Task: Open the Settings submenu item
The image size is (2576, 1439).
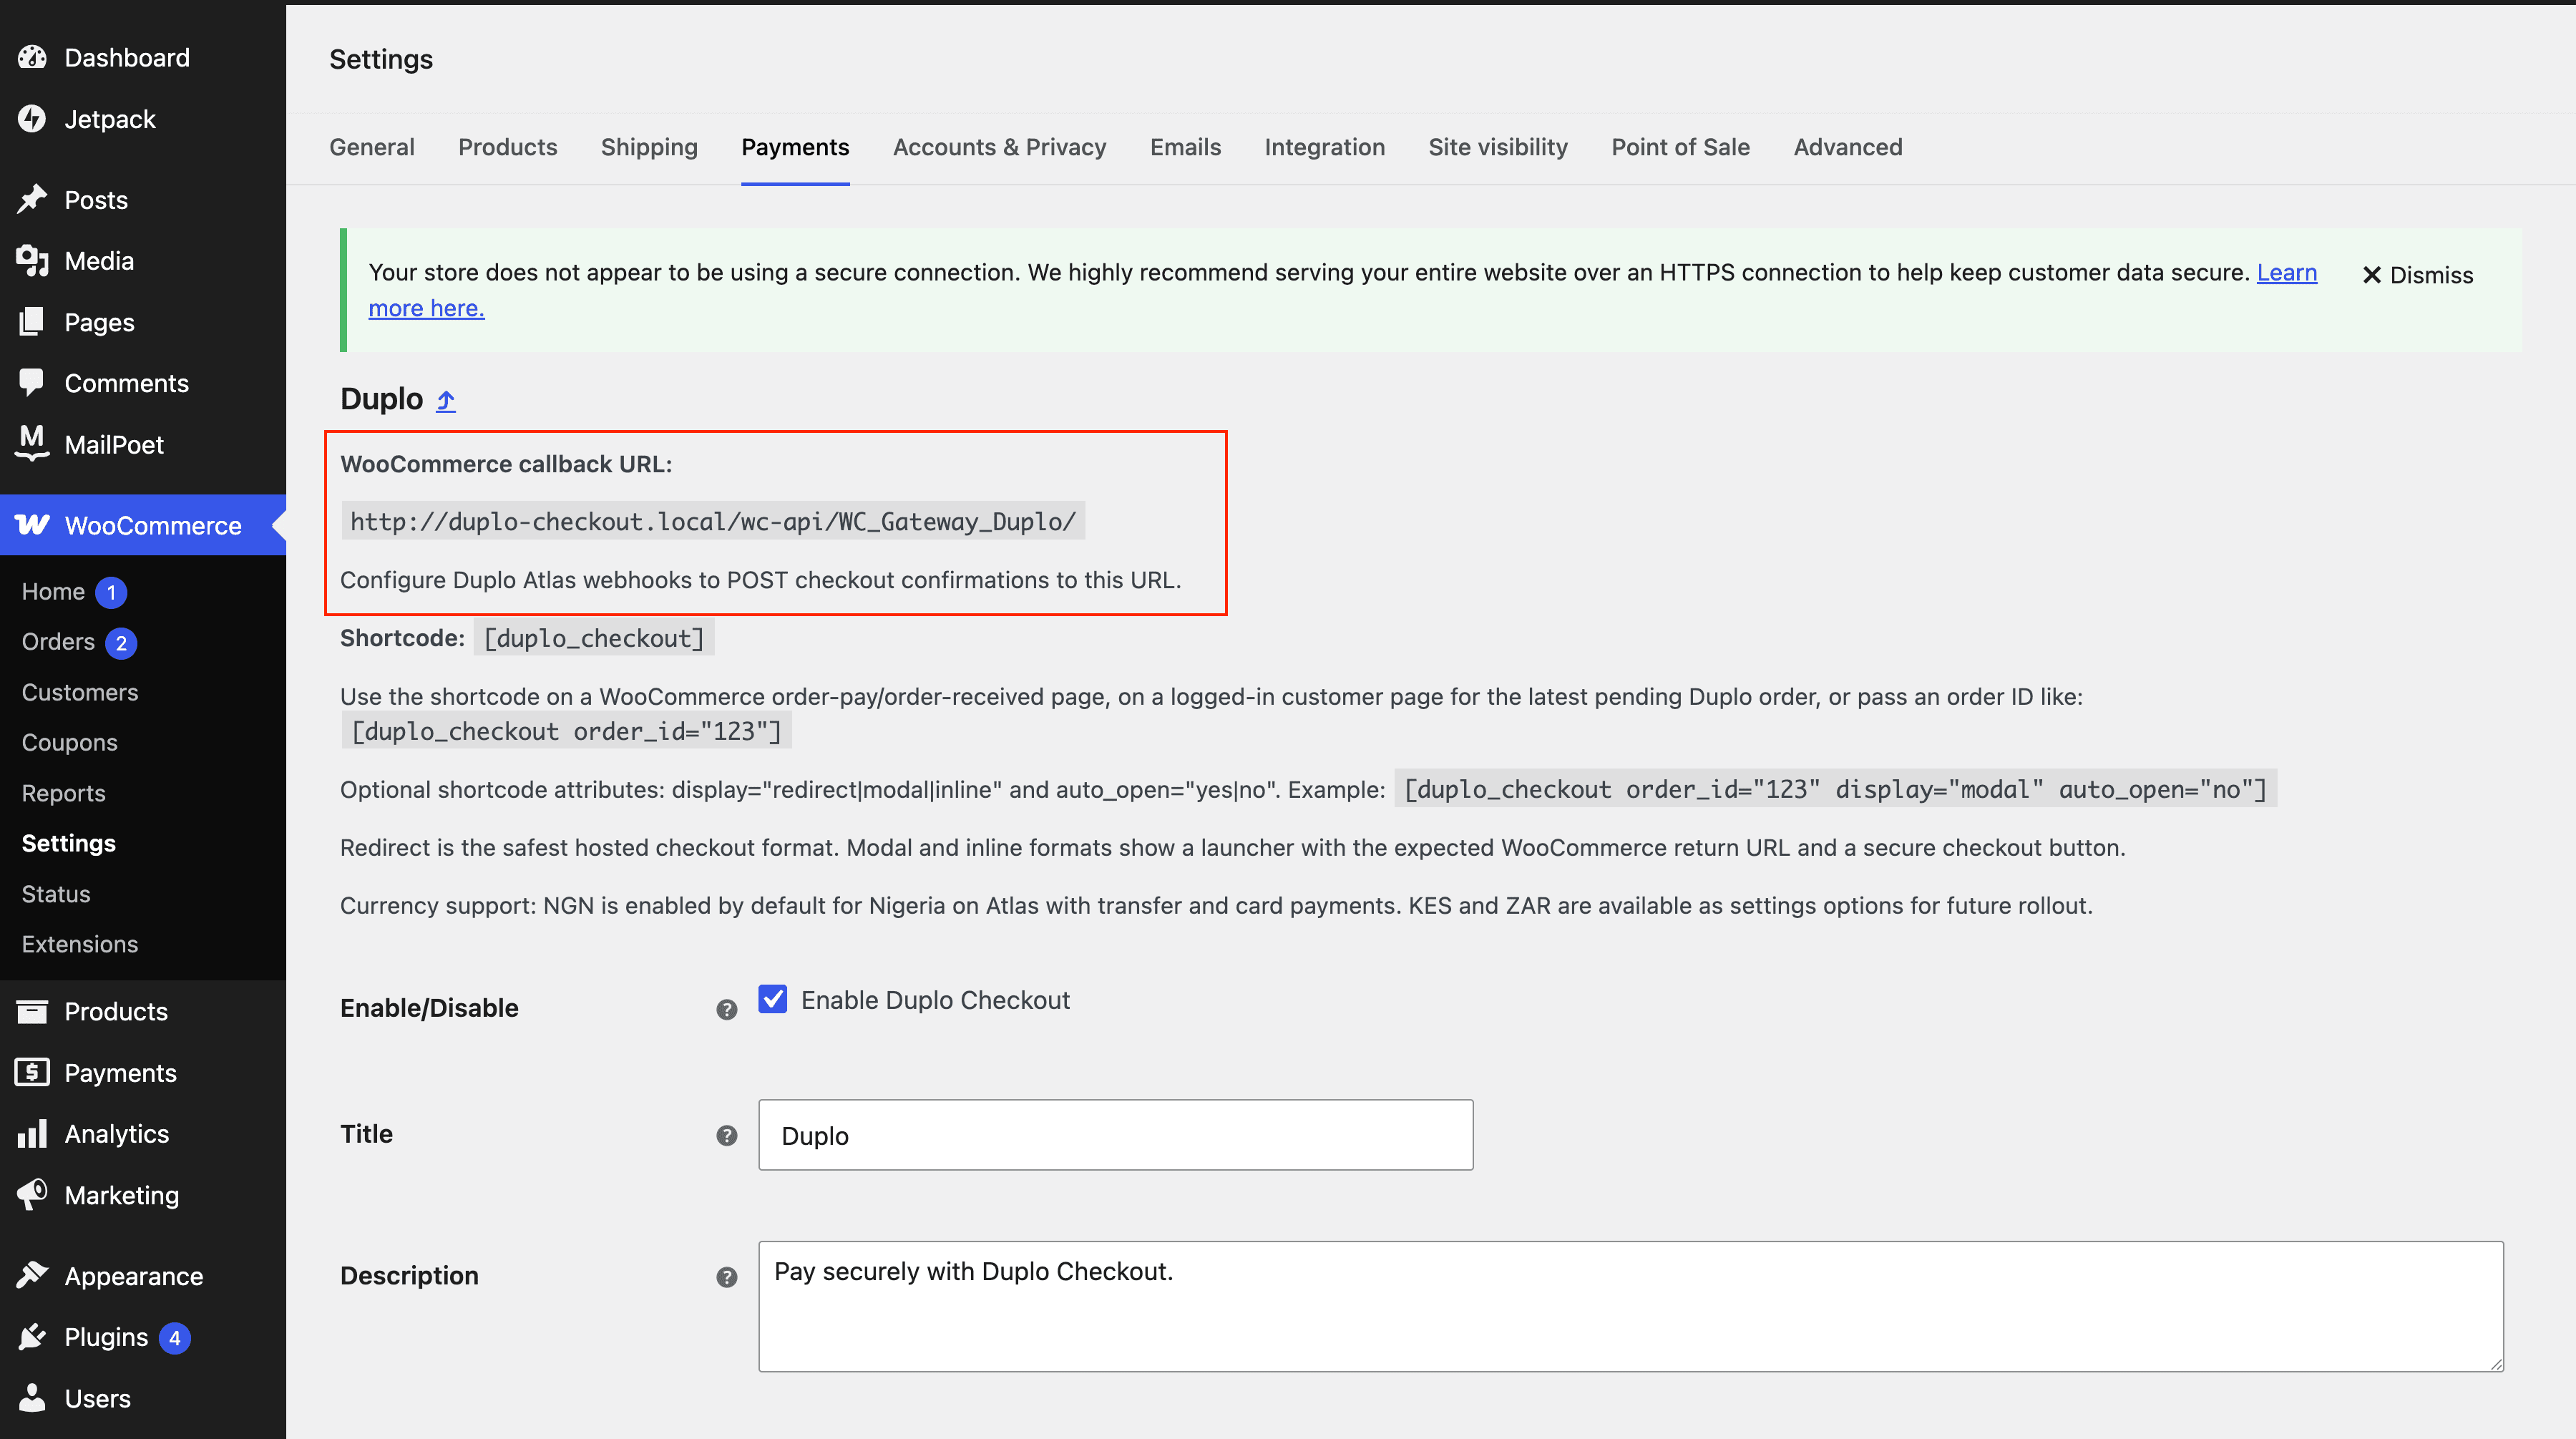Action: (x=69, y=843)
